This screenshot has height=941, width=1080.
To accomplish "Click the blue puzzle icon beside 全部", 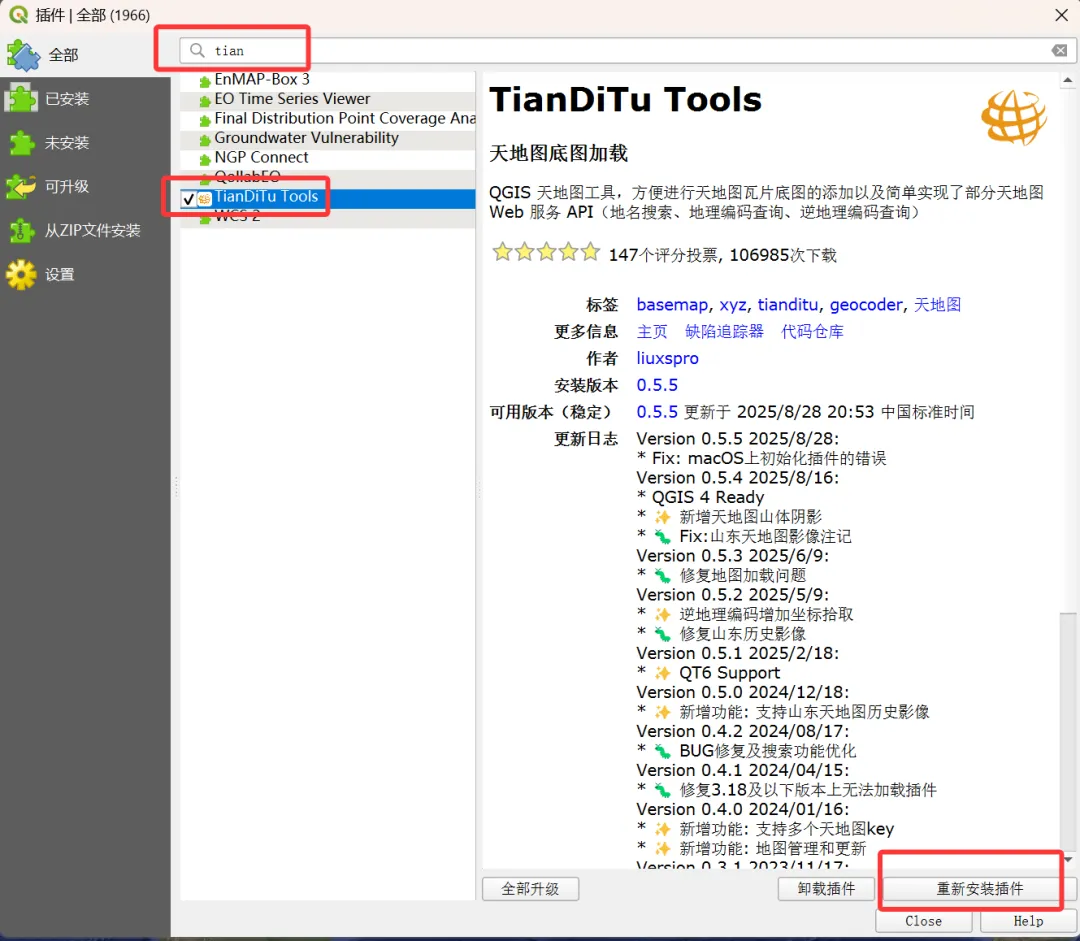I will [23, 55].
